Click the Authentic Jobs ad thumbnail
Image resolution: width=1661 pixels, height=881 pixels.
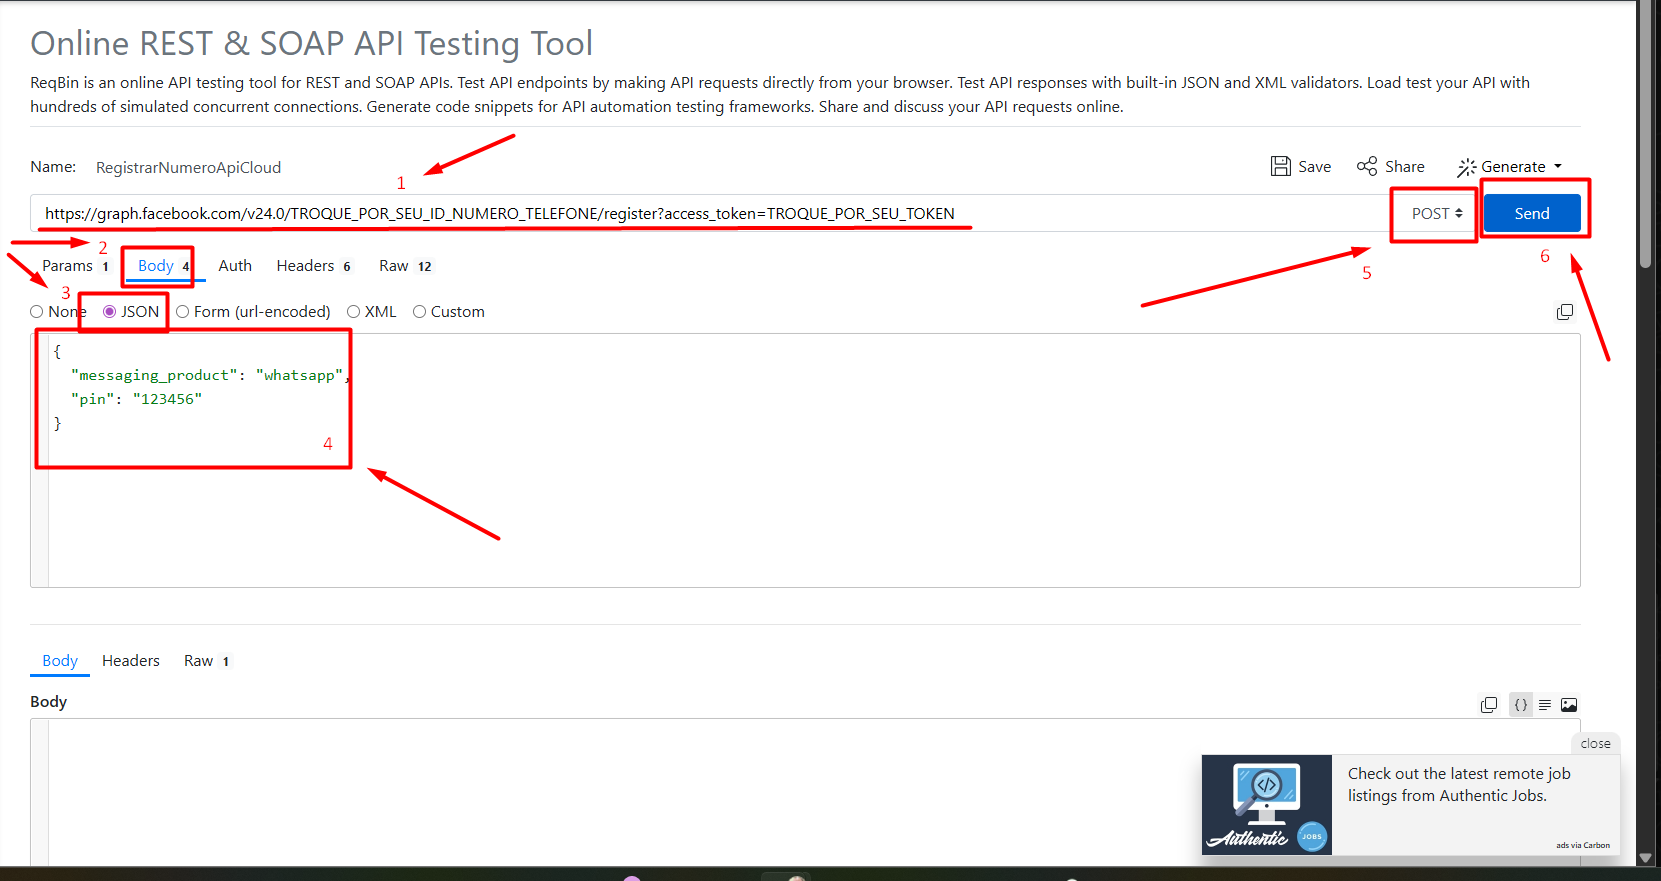pyautogui.click(x=1267, y=805)
